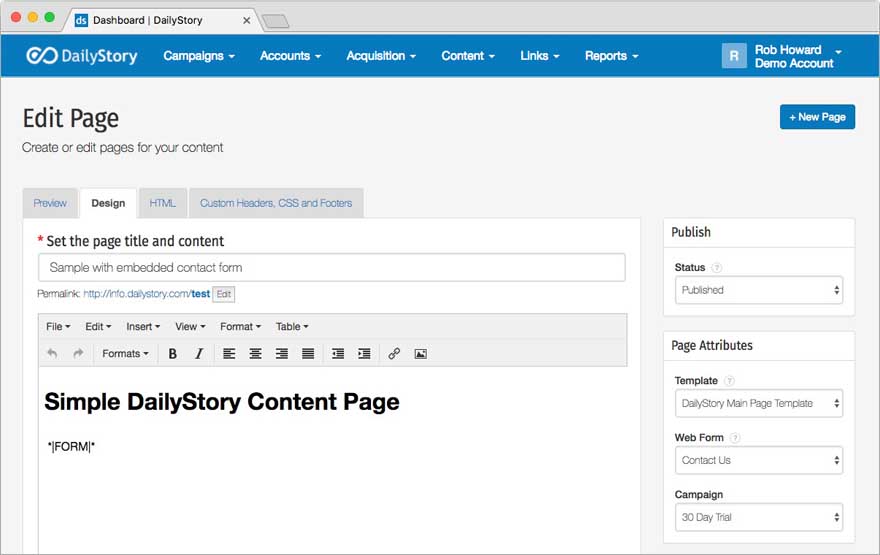Justify the text
Image resolution: width=880 pixels, height=555 pixels.
(x=308, y=354)
